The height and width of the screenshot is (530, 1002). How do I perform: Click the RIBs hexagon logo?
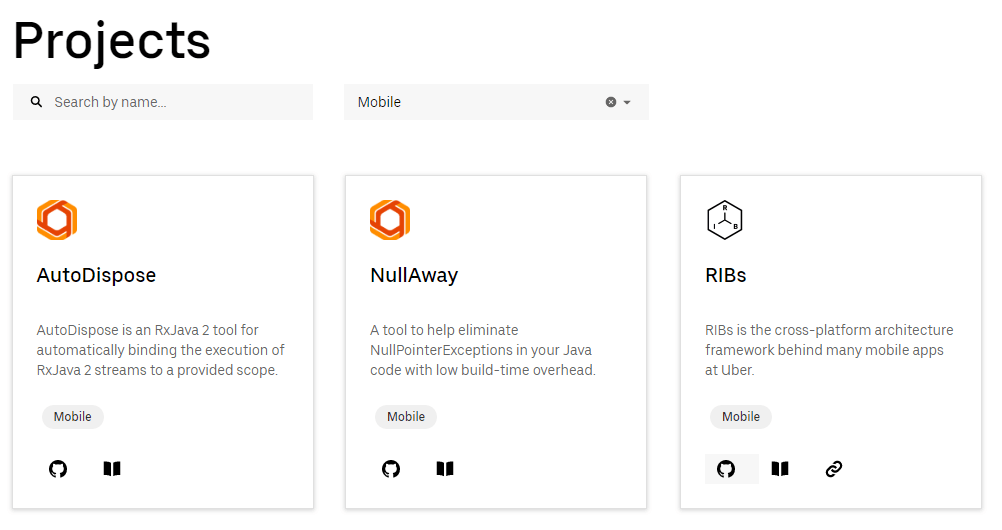(725, 220)
